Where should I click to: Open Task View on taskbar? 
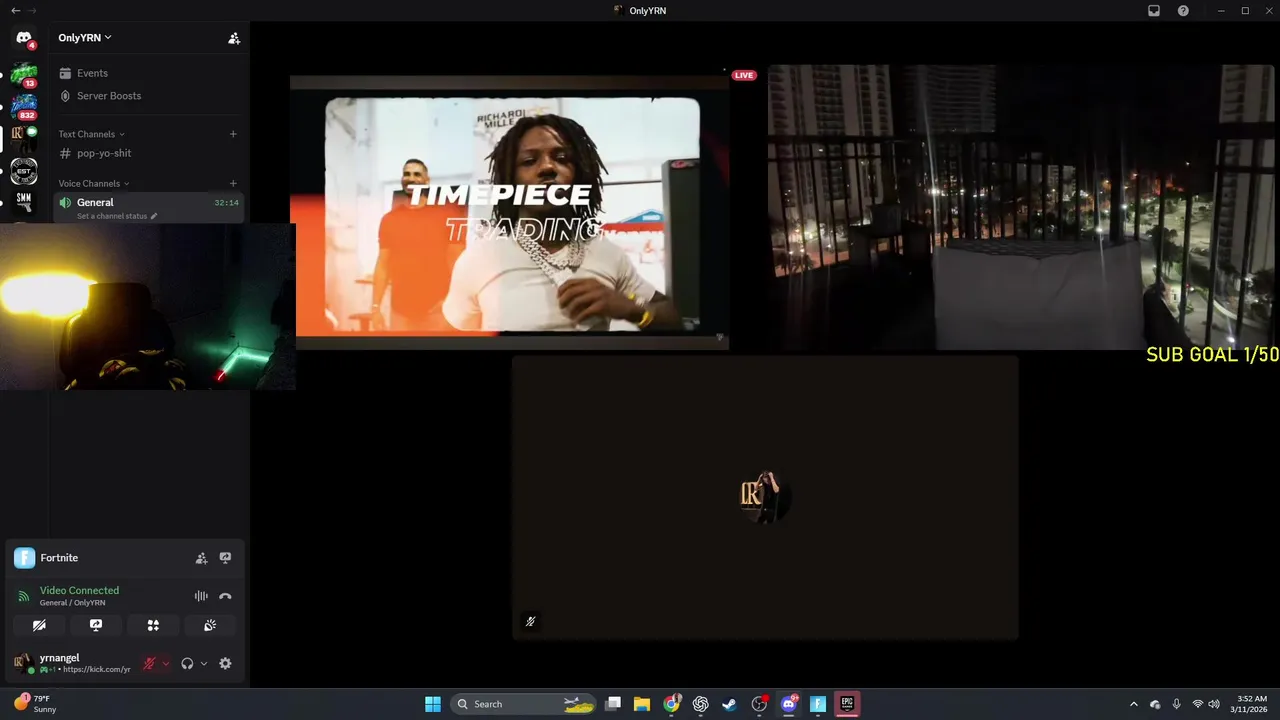pos(613,704)
